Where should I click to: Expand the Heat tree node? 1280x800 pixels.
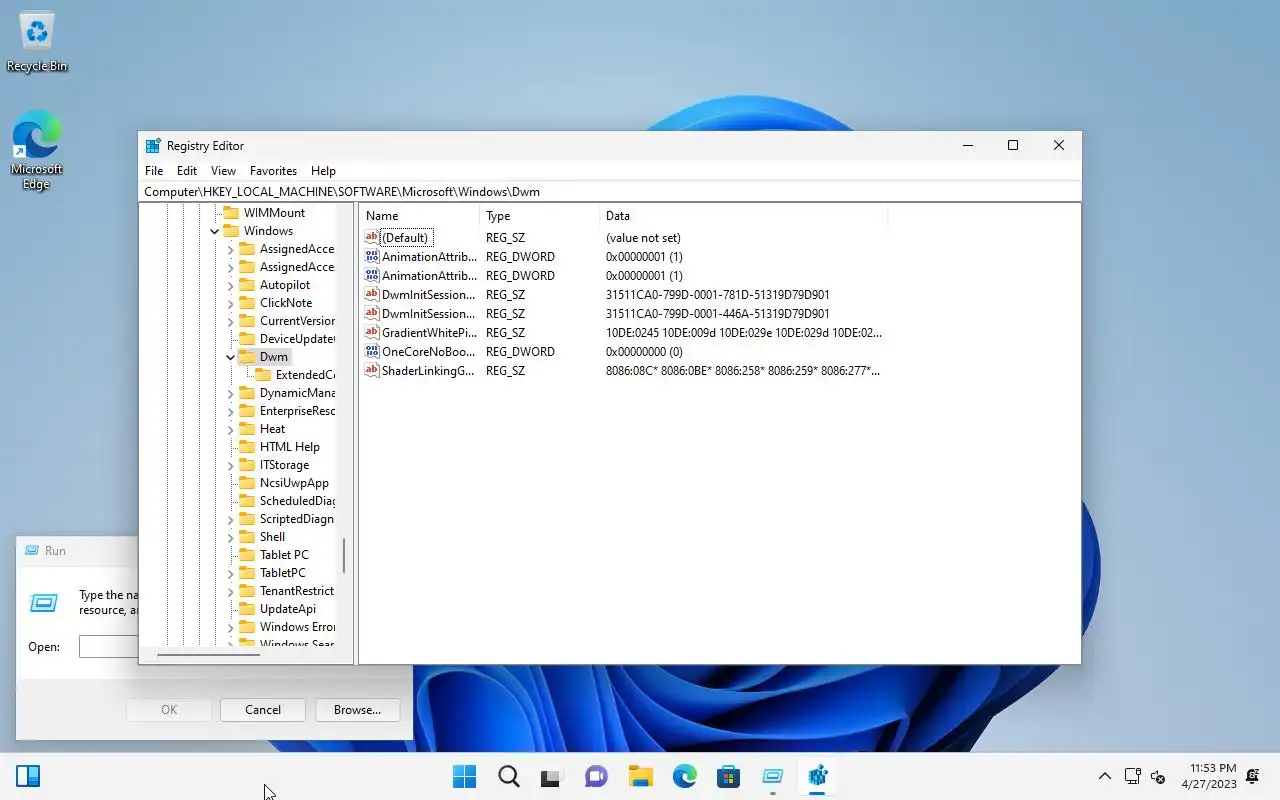point(230,429)
